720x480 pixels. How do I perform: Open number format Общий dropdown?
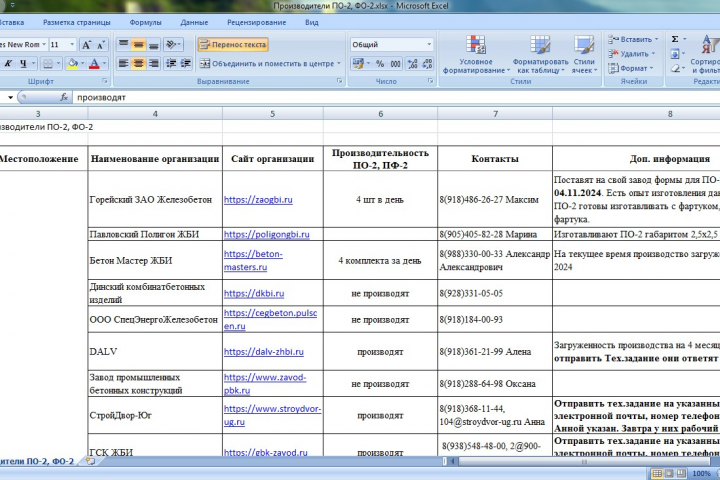[429, 45]
